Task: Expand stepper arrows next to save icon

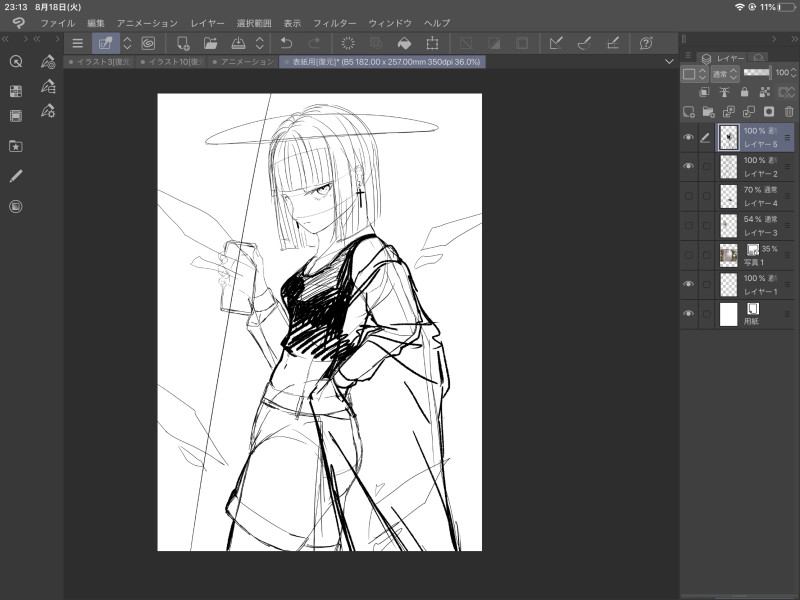Action: pyautogui.click(x=260, y=43)
